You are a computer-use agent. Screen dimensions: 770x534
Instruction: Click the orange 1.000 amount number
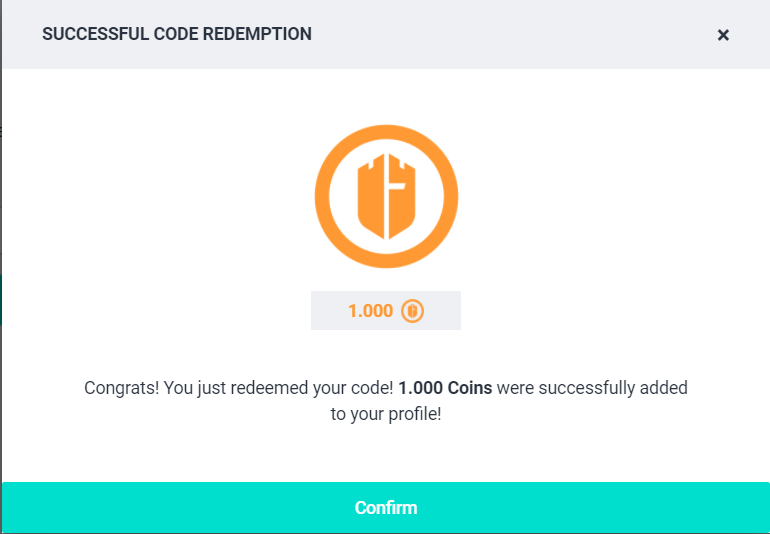[x=370, y=311]
